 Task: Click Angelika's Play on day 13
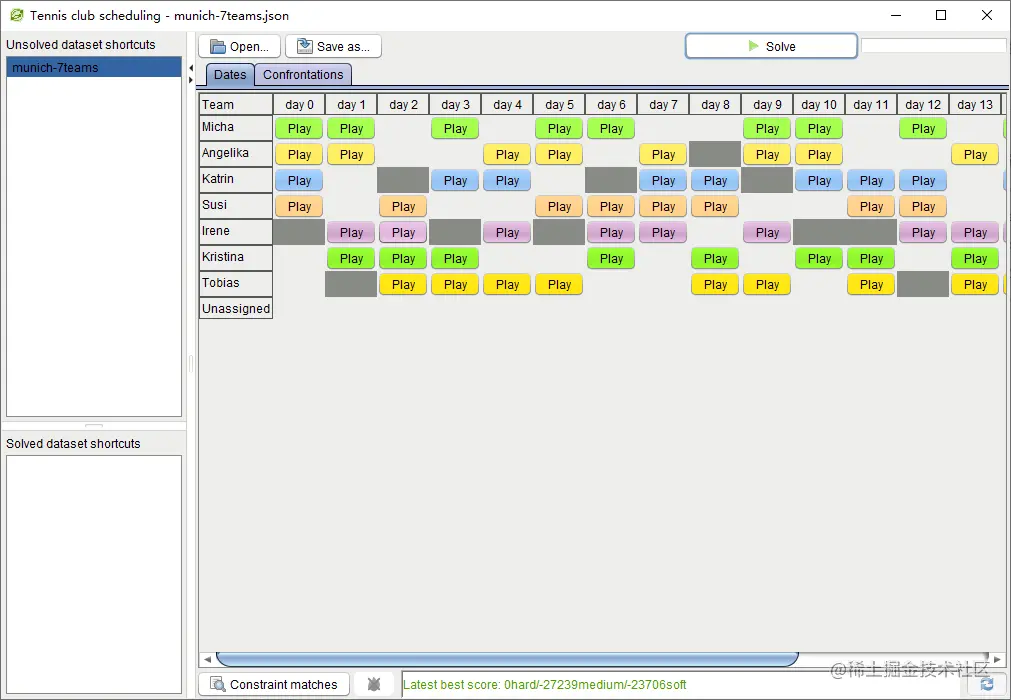coord(975,155)
